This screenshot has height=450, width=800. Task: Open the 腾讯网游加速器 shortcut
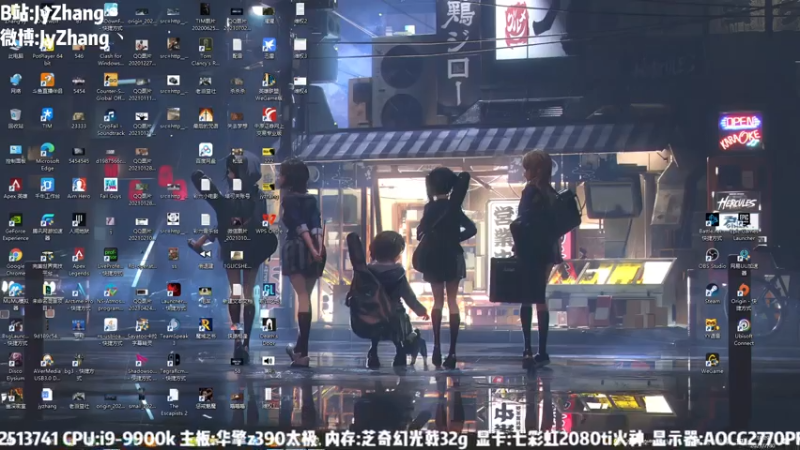47,227
